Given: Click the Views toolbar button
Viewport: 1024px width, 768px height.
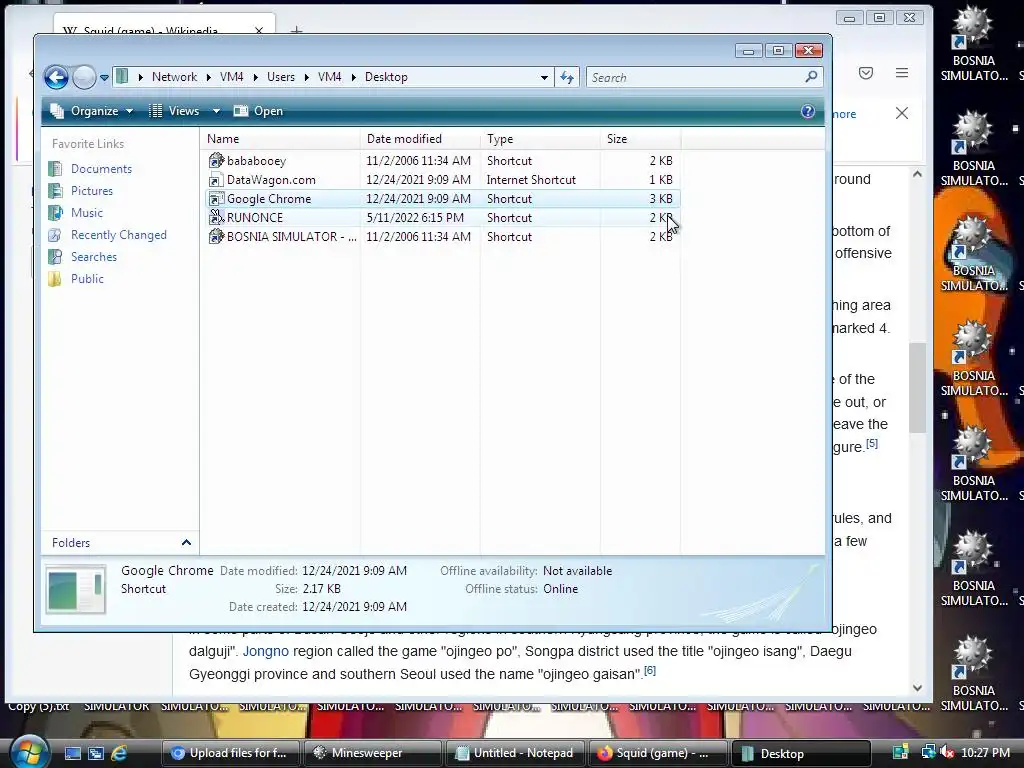Looking at the screenshot, I should [x=174, y=111].
